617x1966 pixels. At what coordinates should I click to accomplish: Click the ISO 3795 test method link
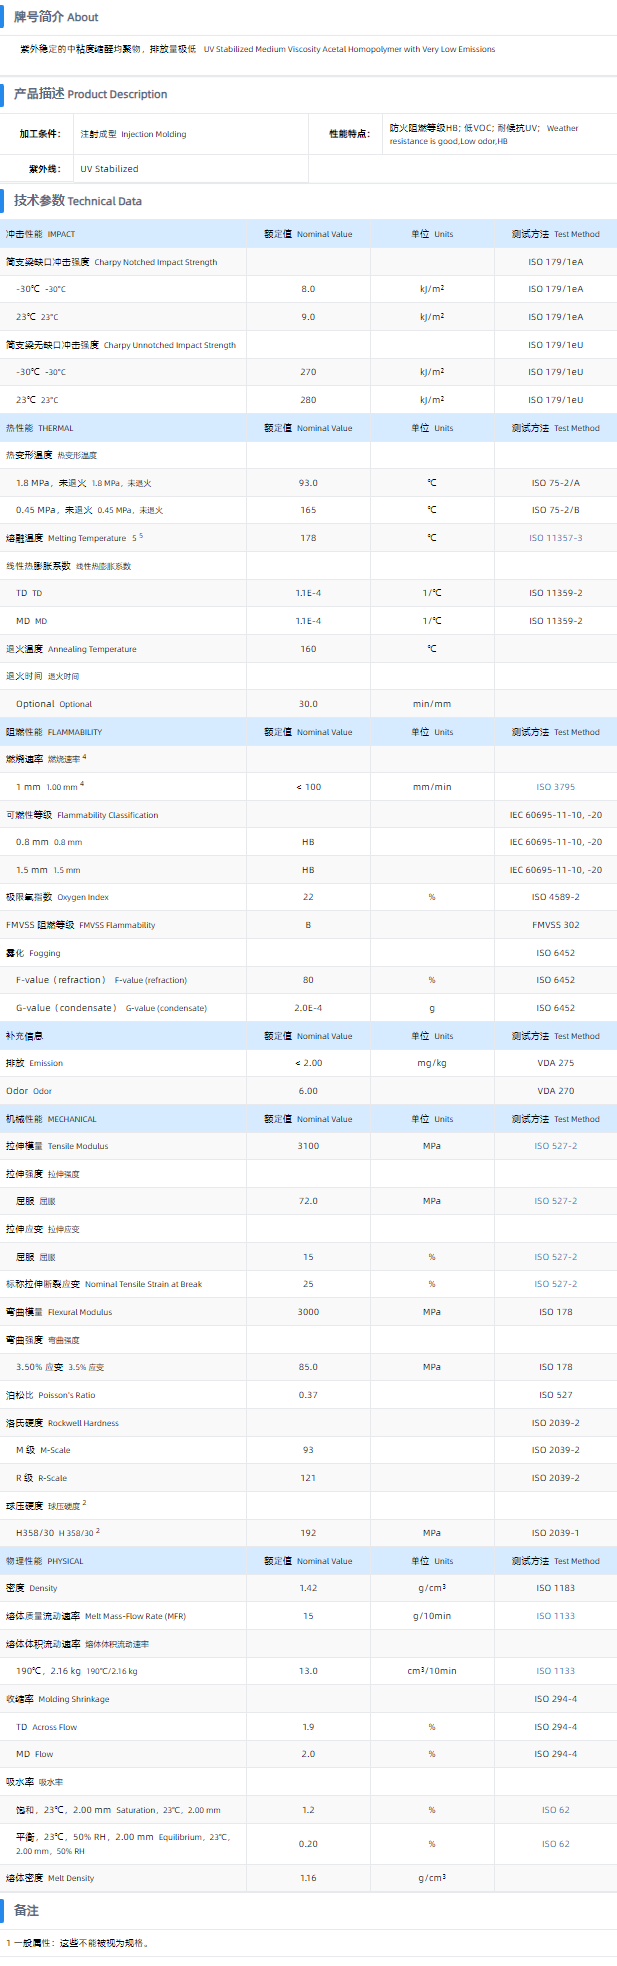(x=555, y=787)
